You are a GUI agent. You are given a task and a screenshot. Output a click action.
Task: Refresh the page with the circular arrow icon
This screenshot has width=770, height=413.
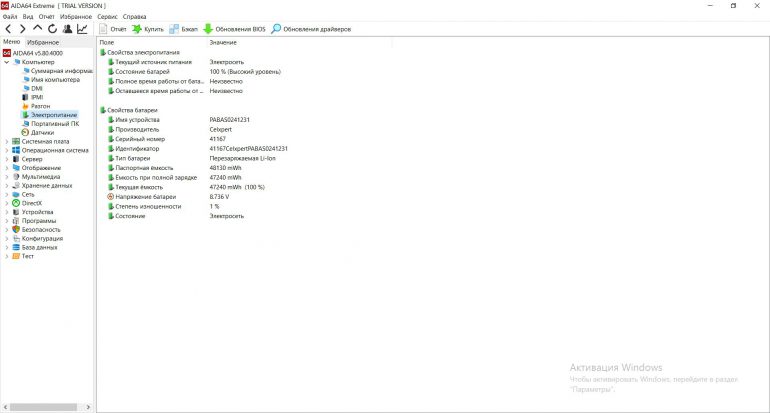[52, 29]
